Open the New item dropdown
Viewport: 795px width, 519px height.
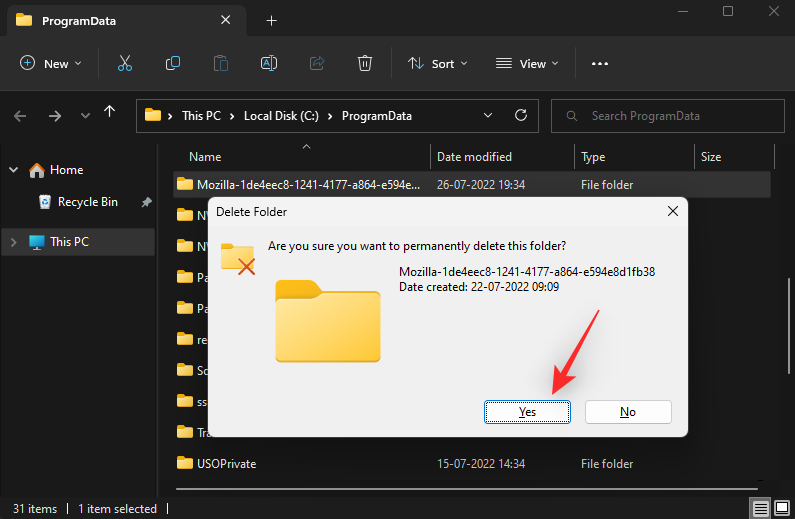(x=50, y=63)
